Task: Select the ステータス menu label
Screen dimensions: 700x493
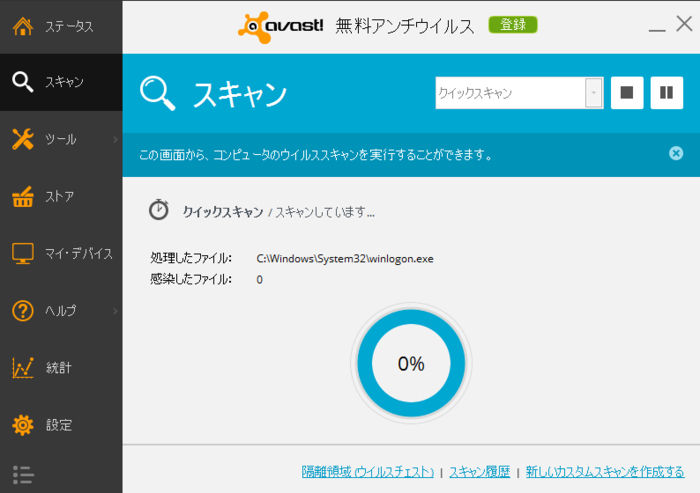Action: pyautogui.click(x=69, y=26)
